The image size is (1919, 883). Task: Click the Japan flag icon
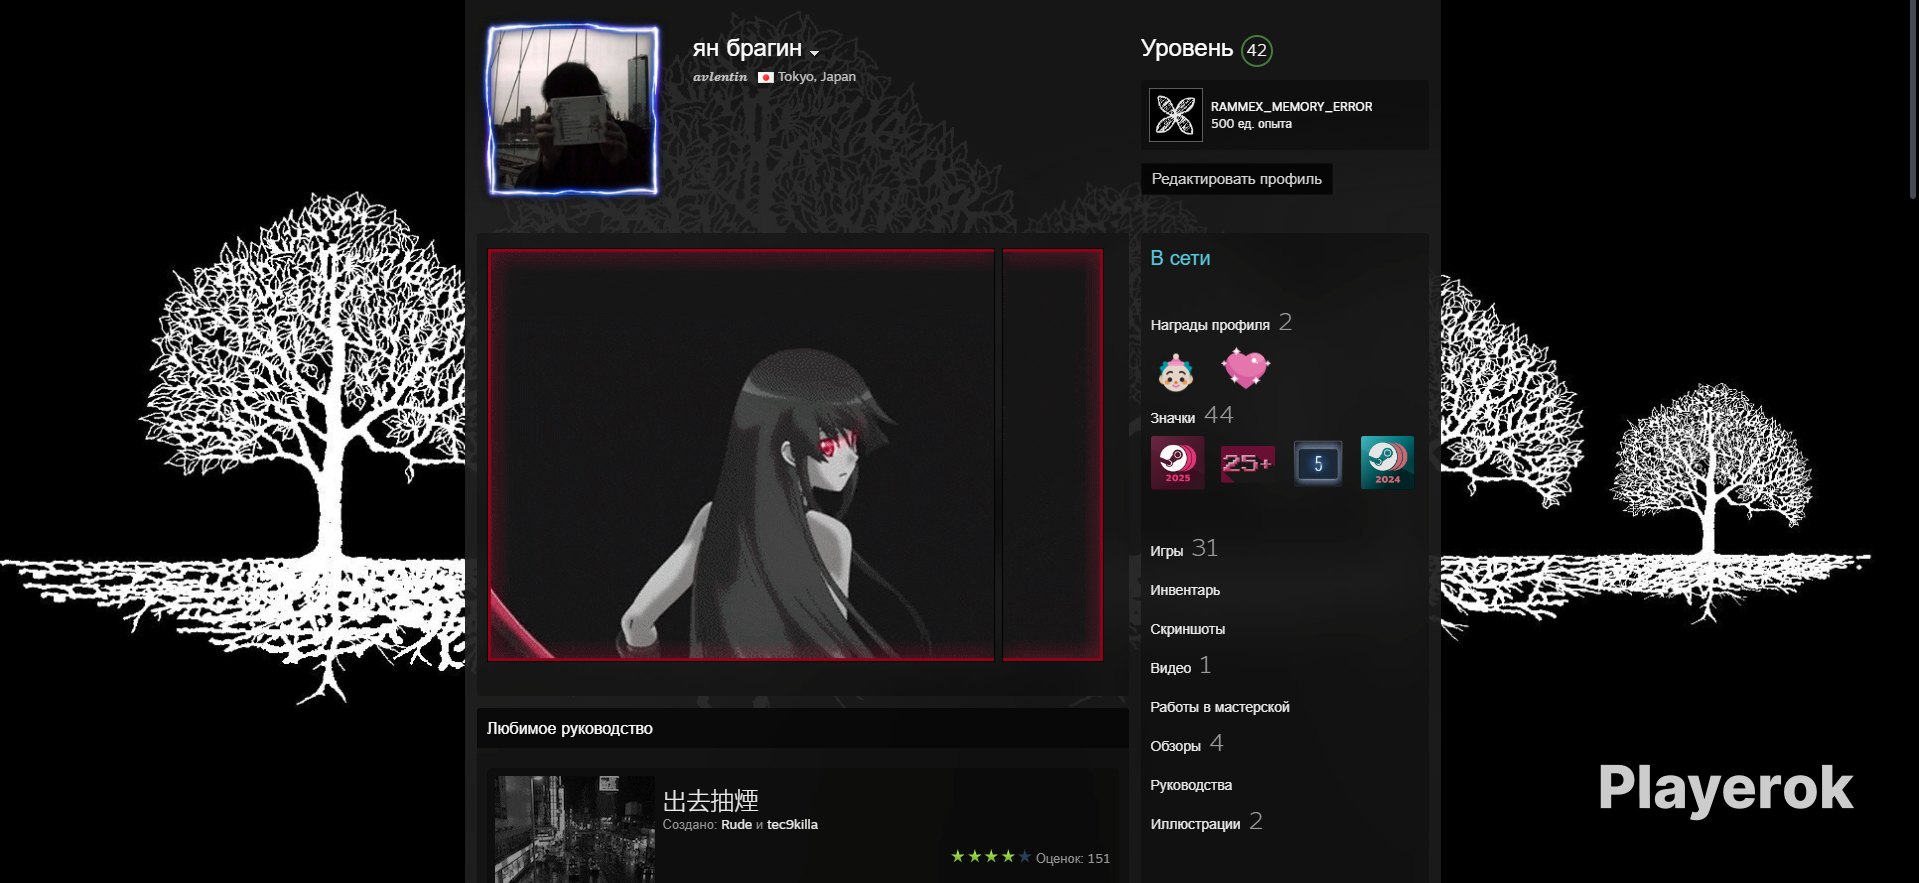(x=766, y=77)
